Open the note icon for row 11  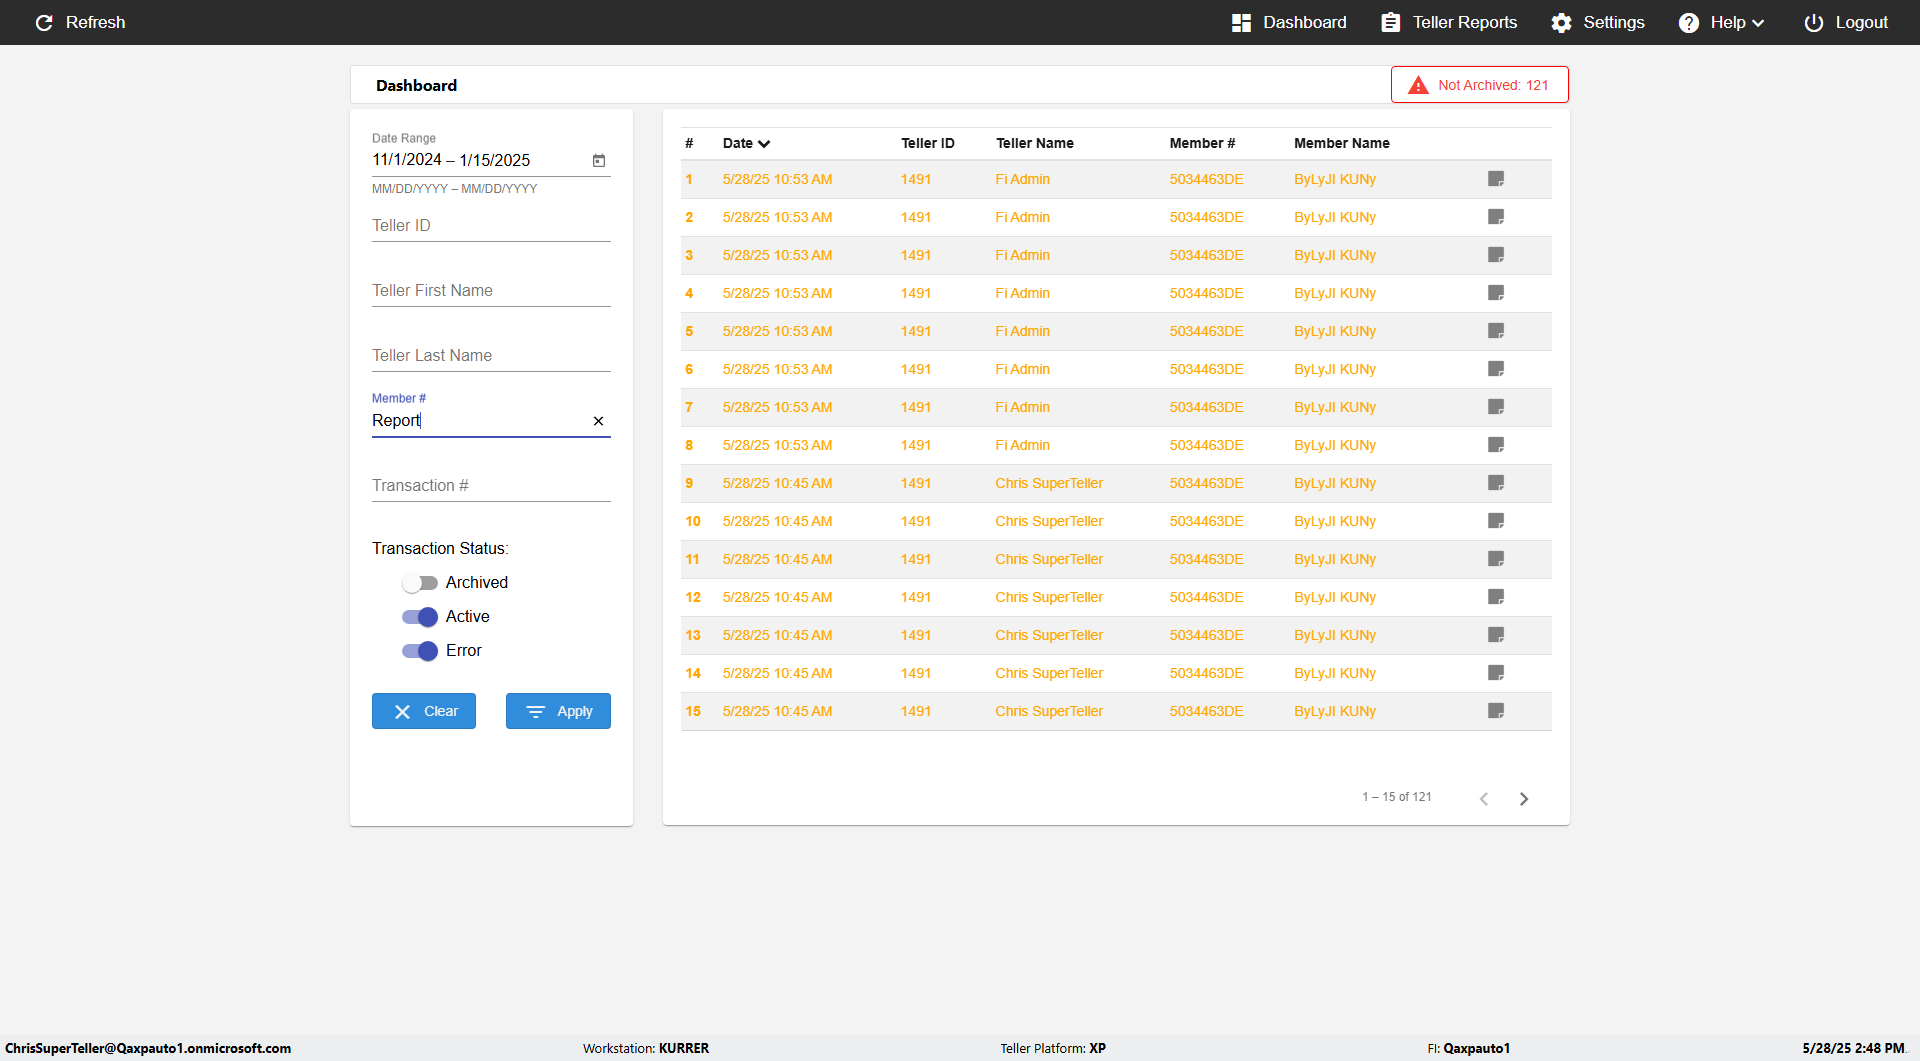click(x=1496, y=559)
